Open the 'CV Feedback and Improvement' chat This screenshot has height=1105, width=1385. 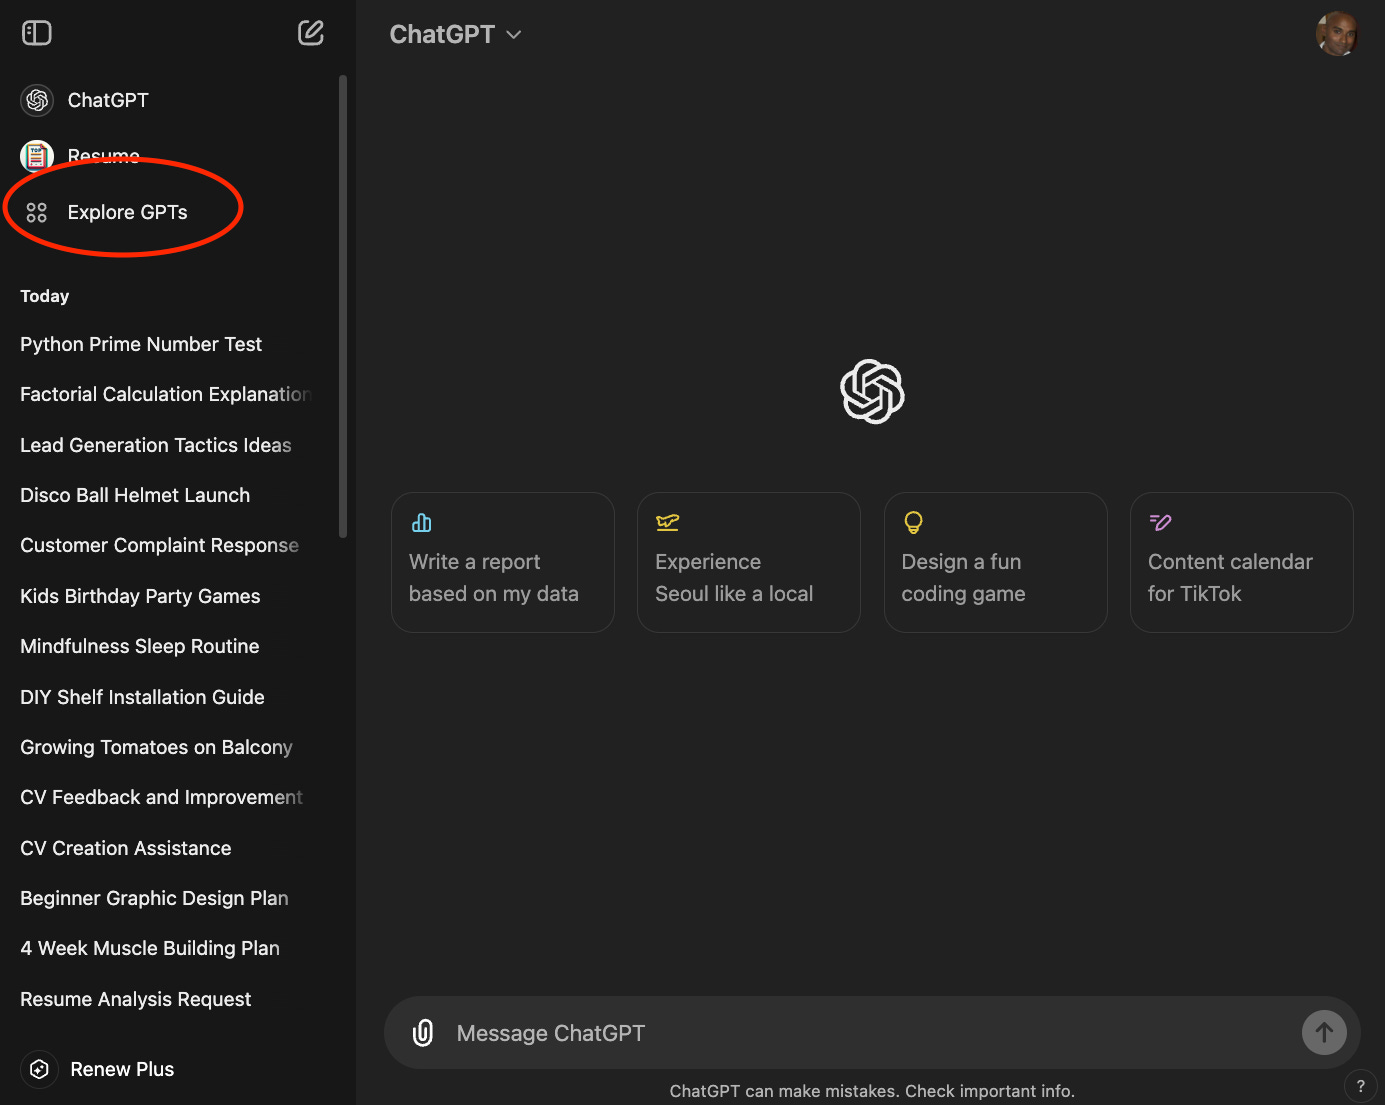(x=162, y=797)
